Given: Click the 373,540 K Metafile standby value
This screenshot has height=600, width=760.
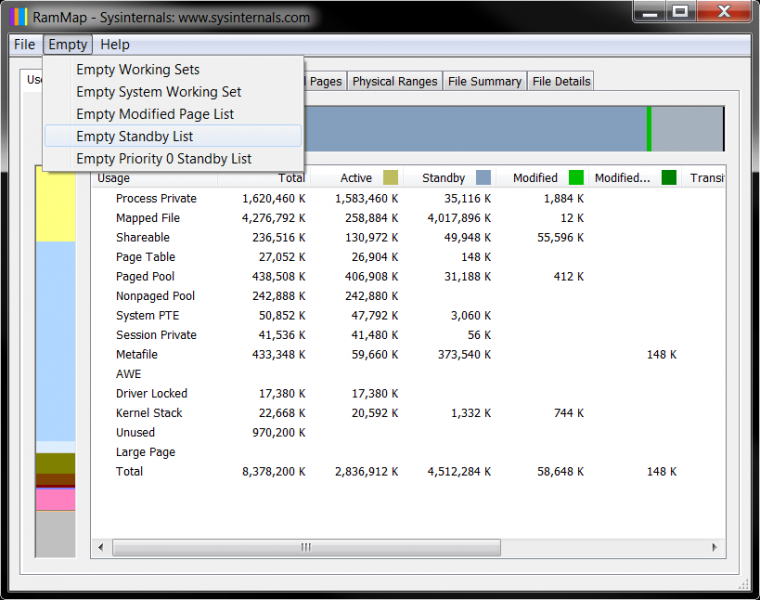Looking at the screenshot, I should pos(464,354).
